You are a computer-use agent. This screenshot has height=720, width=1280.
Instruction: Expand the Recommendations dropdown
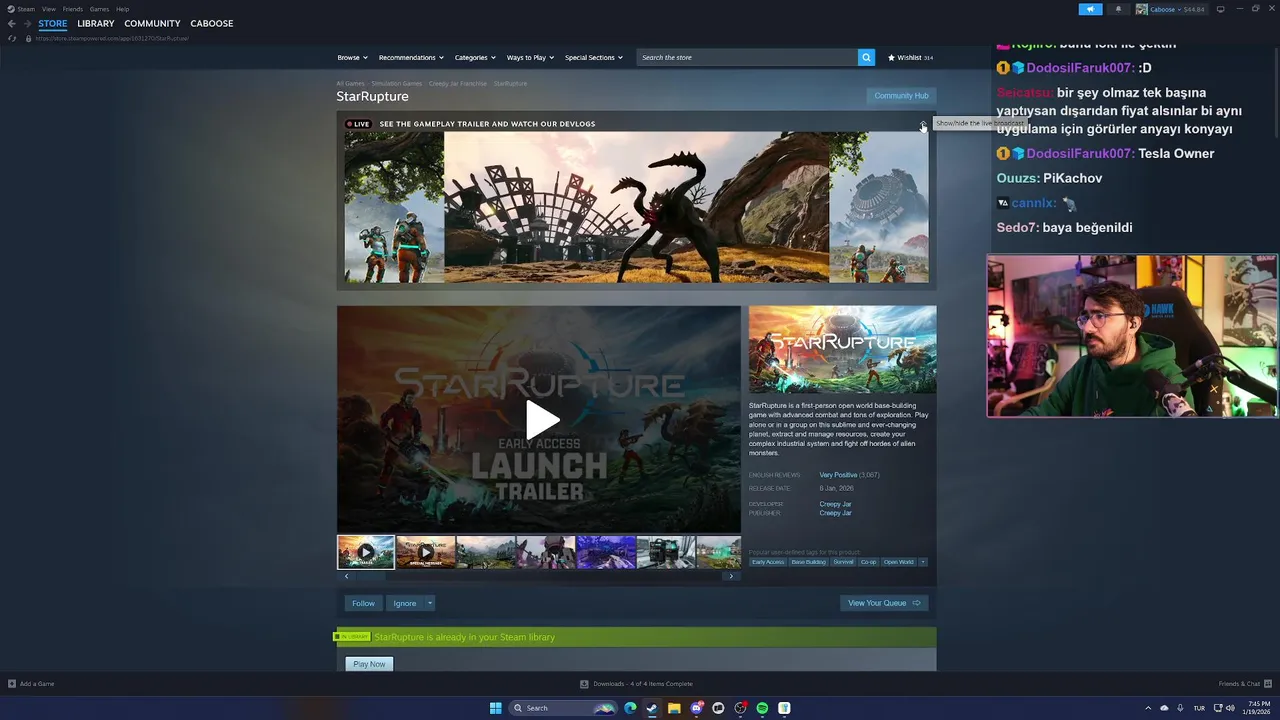coord(410,57)
